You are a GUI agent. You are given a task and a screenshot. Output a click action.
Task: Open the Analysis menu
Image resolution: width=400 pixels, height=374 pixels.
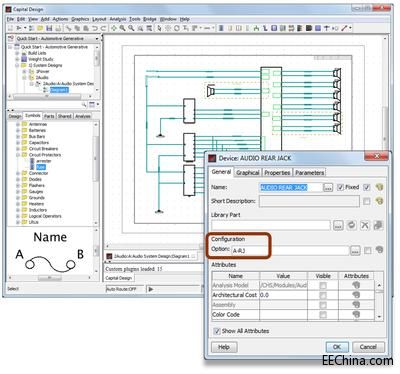click(x=118, y=19)
